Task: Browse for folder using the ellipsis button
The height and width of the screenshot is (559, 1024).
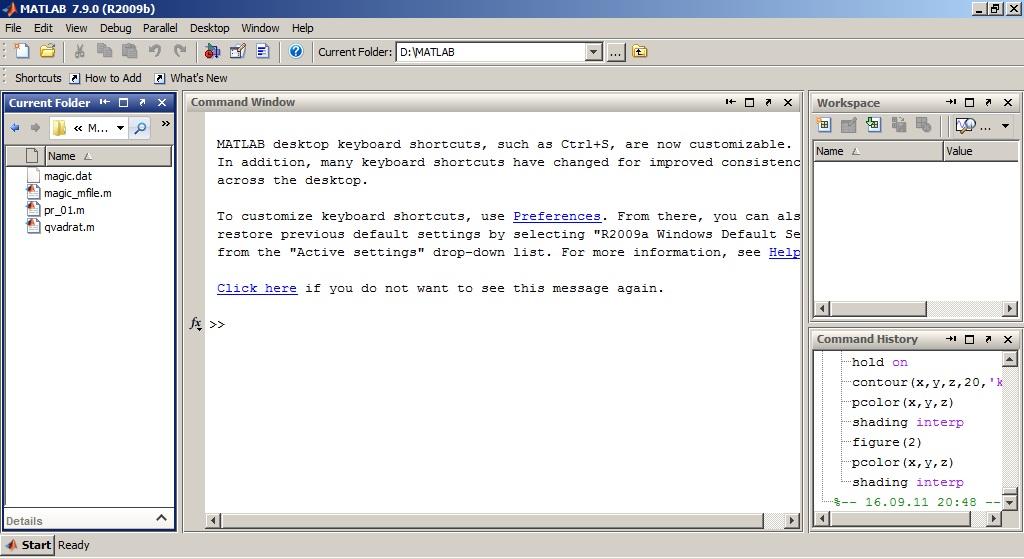Action: click(615, 52)
